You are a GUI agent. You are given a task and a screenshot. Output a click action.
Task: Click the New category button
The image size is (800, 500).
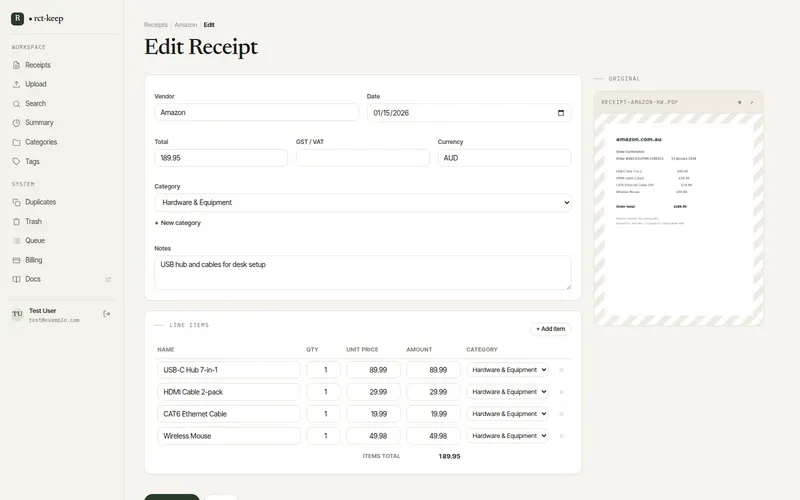coord(178,223)
